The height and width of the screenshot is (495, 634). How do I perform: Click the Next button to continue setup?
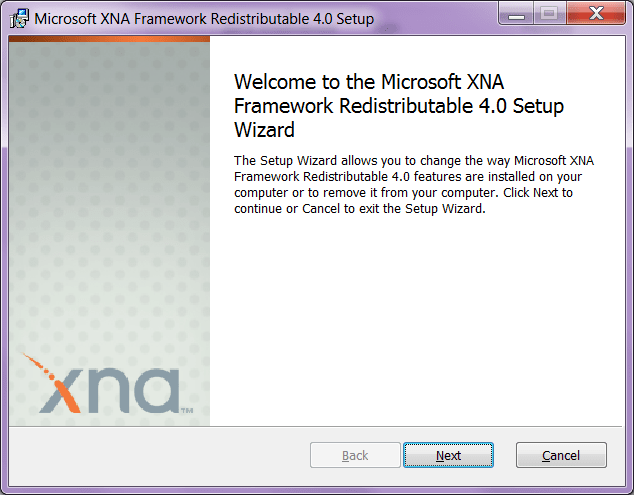coord(448,455)
